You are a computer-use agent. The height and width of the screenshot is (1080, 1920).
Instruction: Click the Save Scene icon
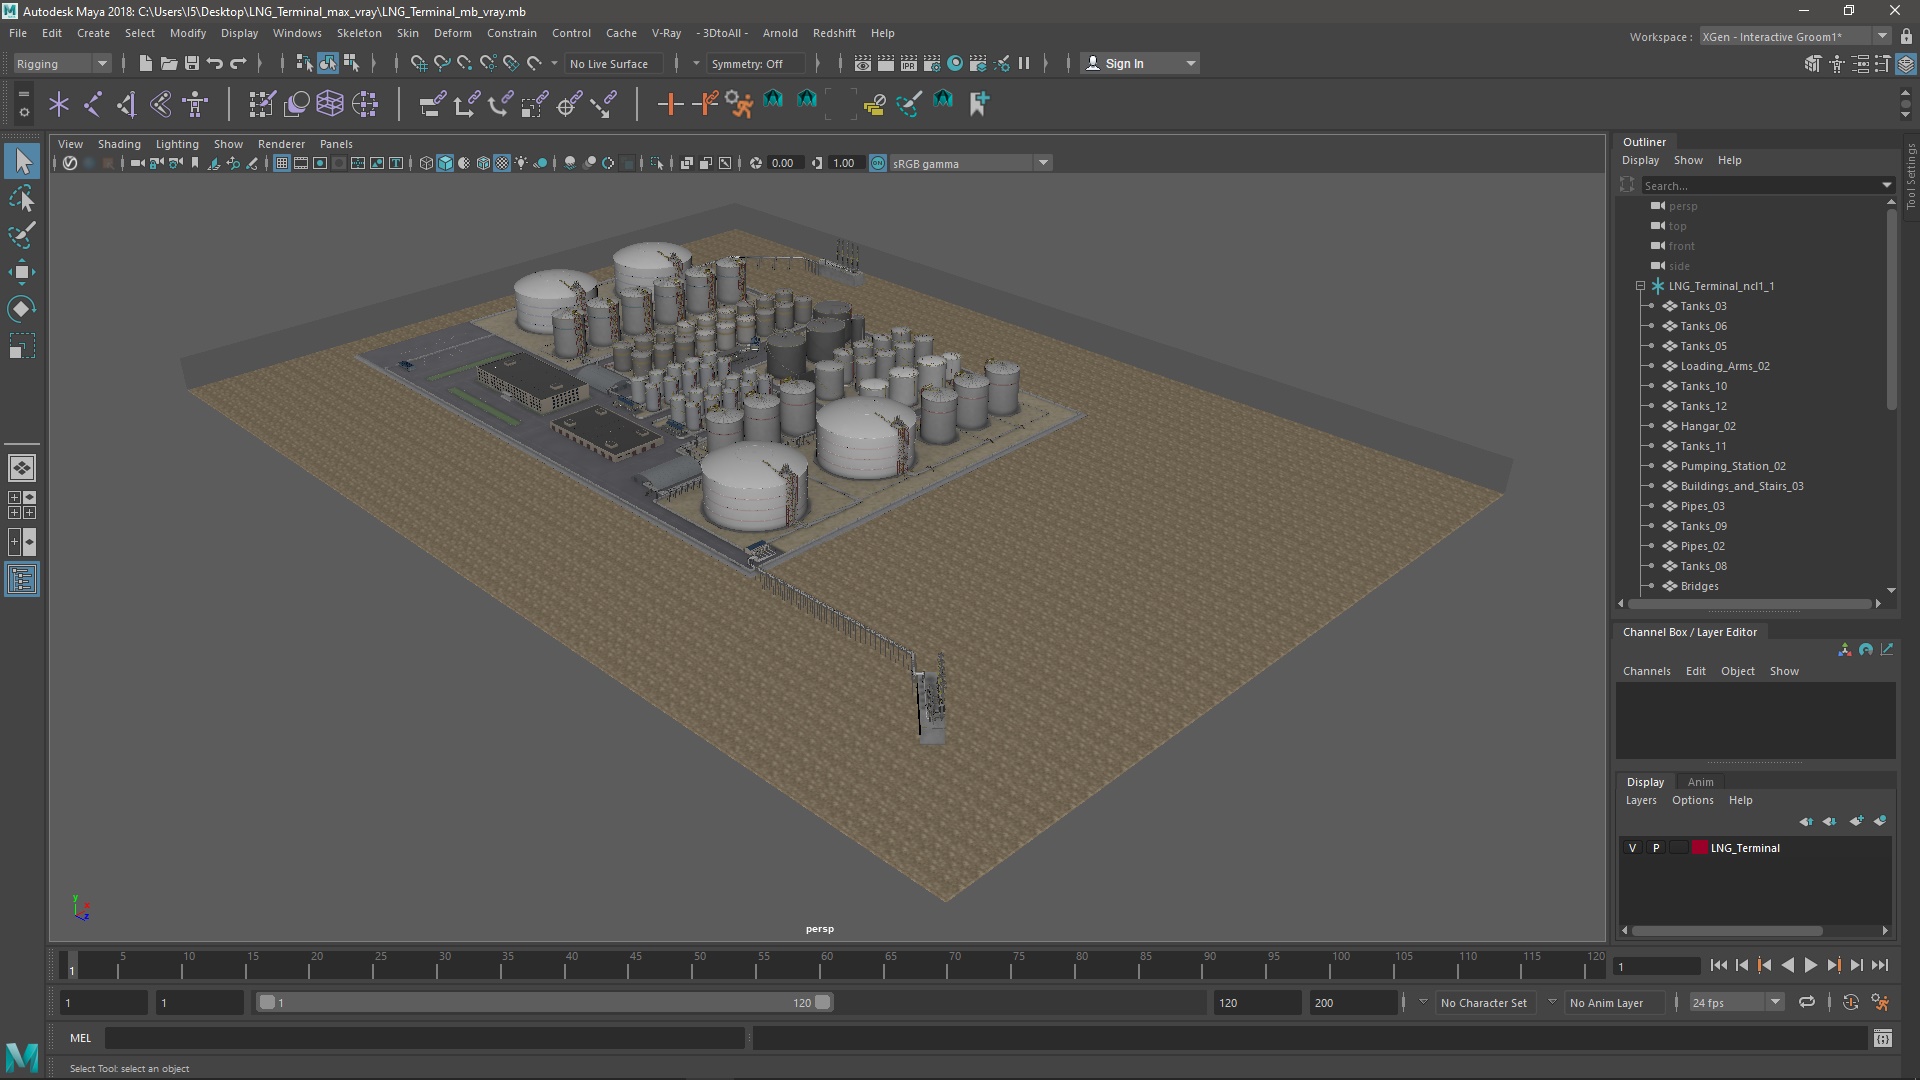192,63
